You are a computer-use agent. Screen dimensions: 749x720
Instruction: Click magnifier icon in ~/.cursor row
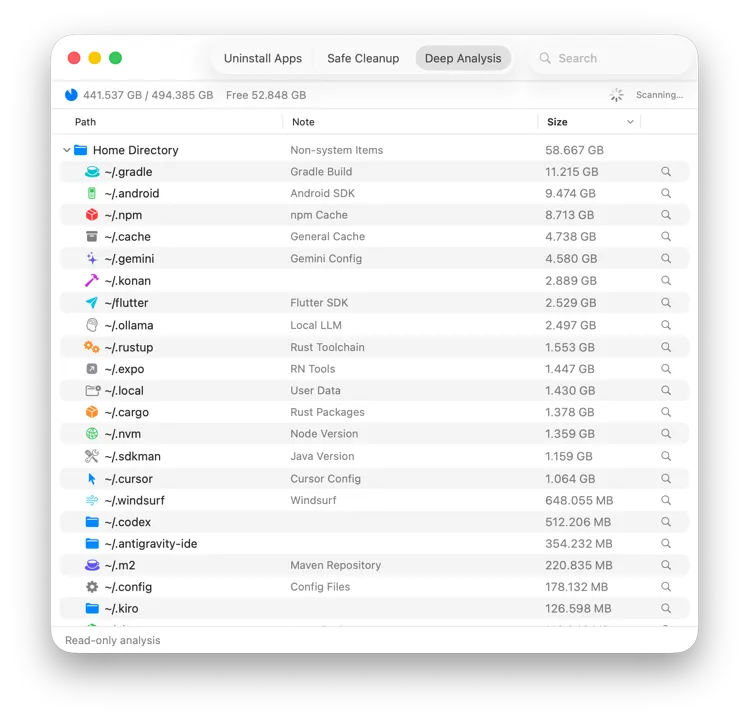click(x=666, y=479)
